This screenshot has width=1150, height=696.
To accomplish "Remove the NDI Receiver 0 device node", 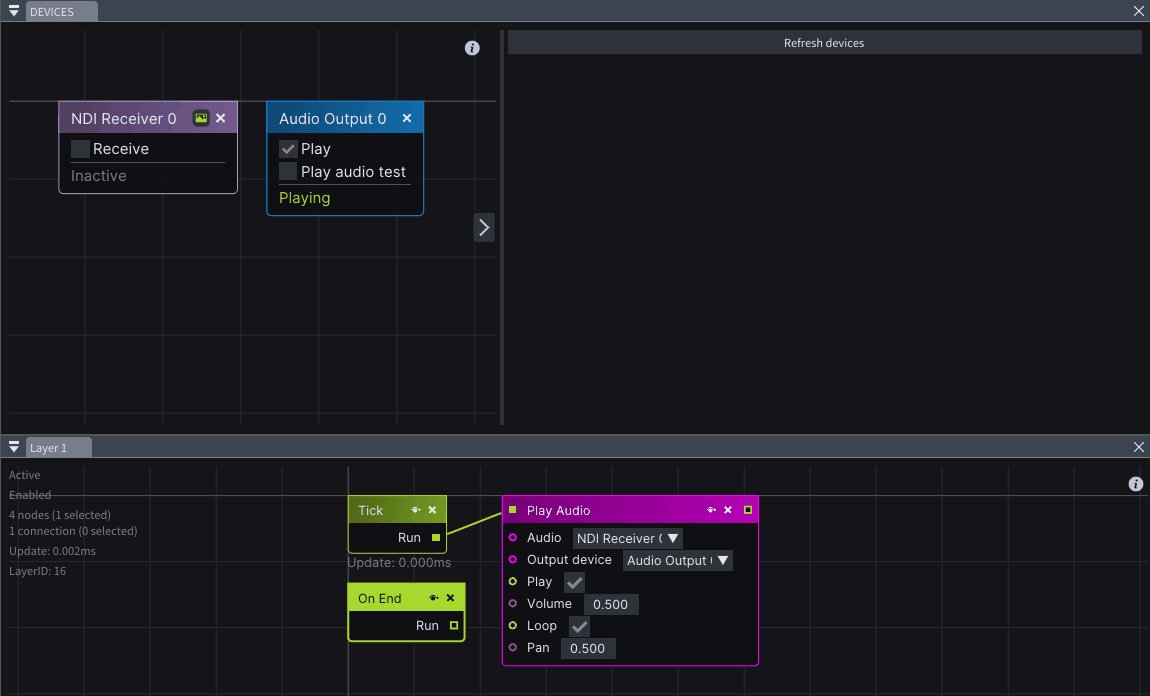I will [221, 118].
